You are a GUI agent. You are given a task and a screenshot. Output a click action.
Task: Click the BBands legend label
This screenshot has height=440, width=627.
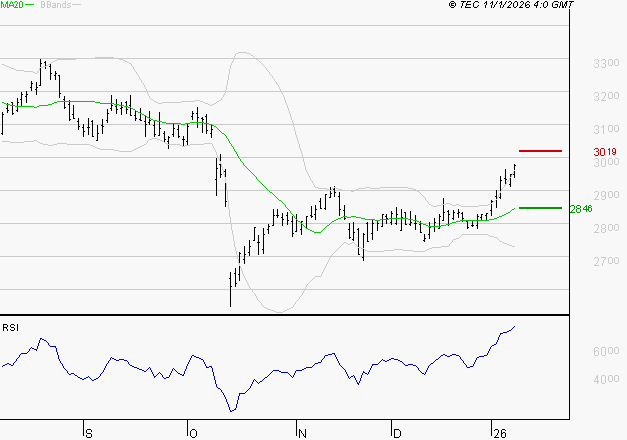coord(56,5)
